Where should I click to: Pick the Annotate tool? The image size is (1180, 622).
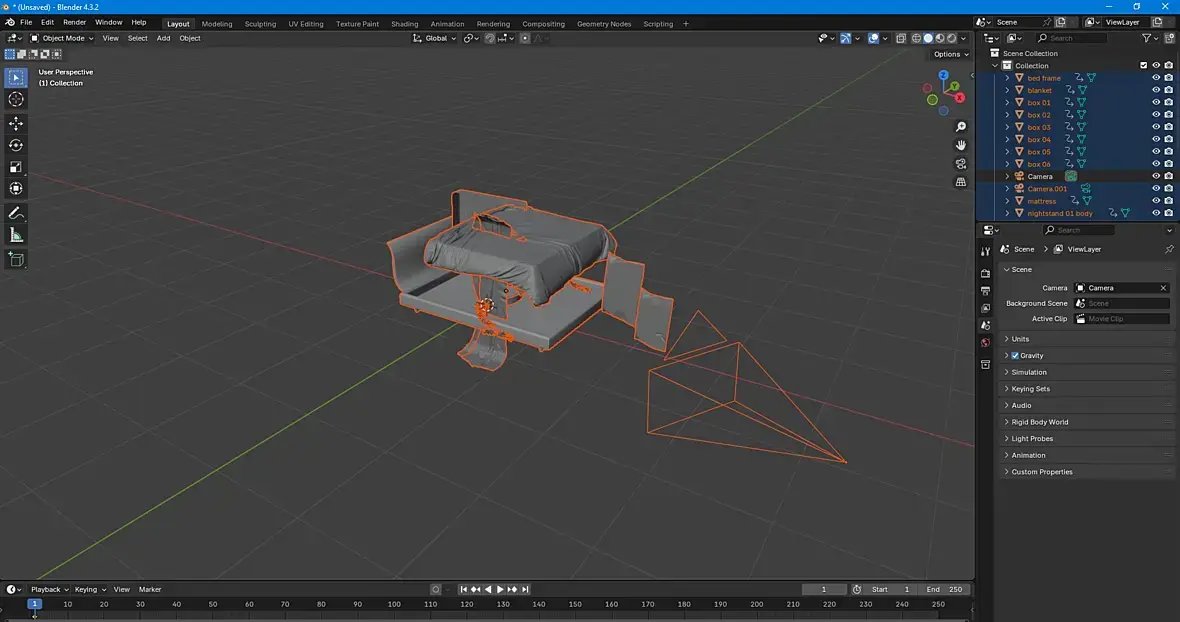(16, 214)
